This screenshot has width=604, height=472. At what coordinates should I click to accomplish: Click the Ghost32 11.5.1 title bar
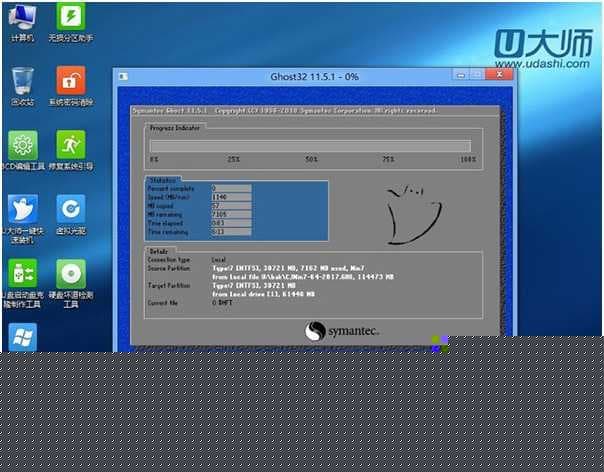300,77
